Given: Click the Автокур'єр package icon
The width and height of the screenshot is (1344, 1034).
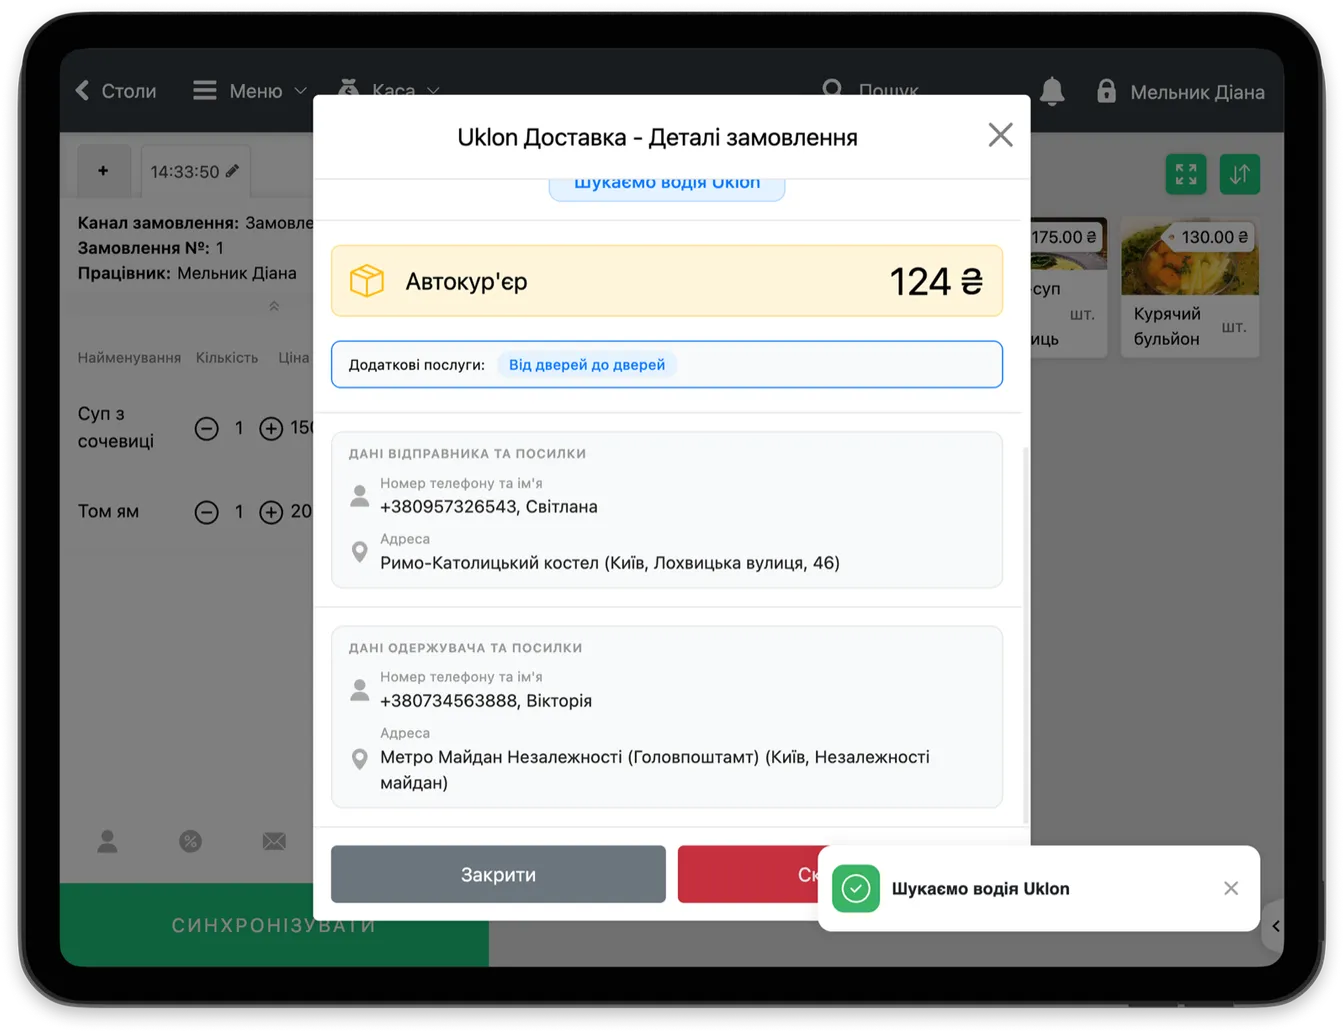Looking at the screenshot, I should pyautogui.click(x=367, y=281).
